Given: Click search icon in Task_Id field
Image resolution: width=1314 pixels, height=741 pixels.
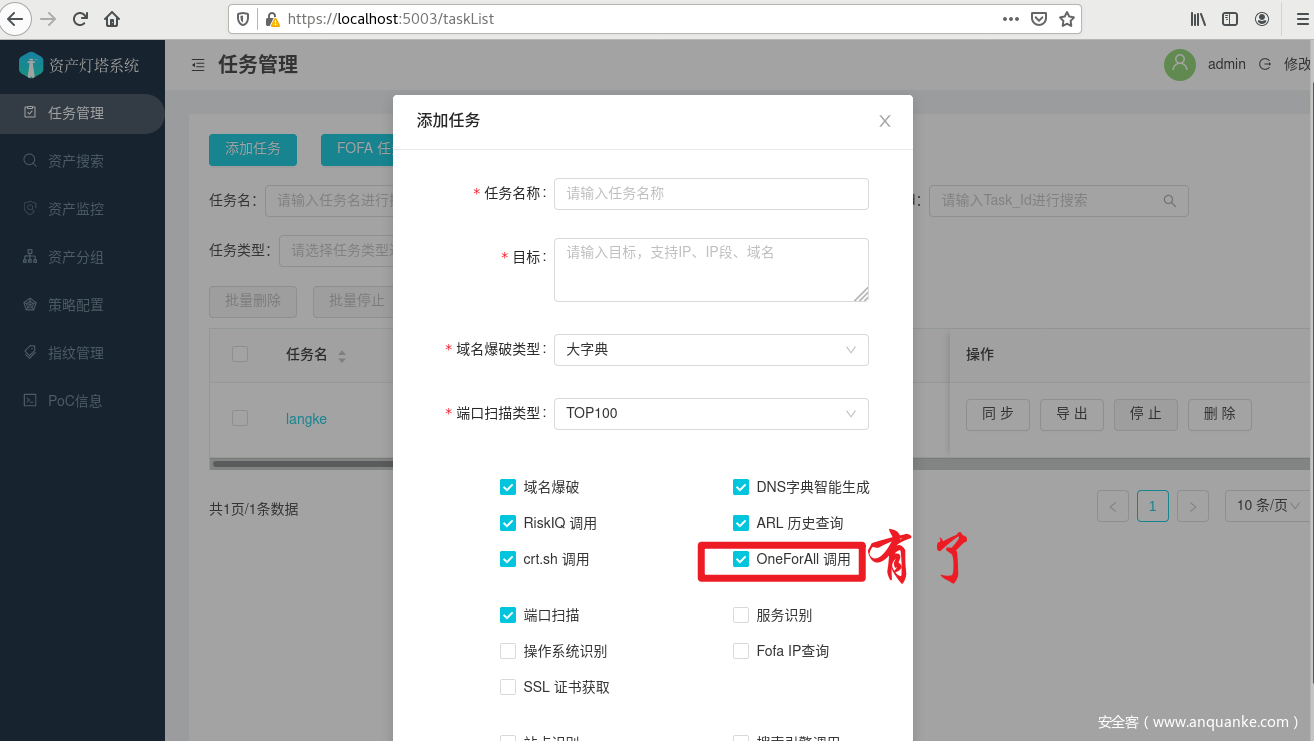Looking at the screenshot, I should (1169, 201).
